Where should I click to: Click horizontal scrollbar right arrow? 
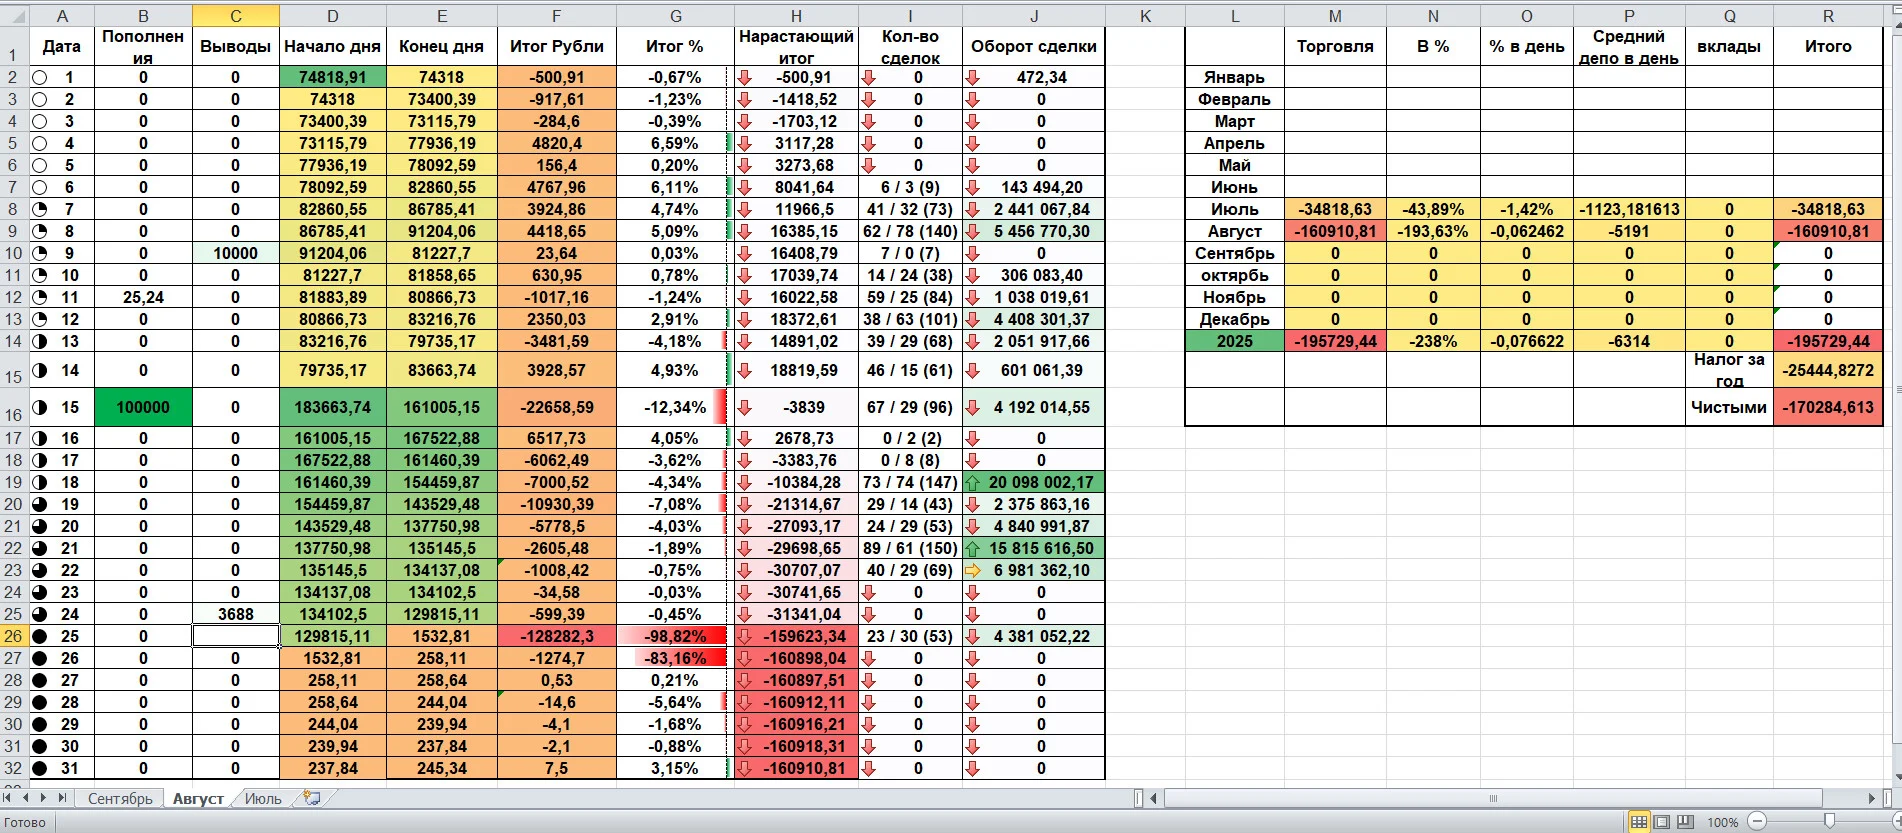1871,798
